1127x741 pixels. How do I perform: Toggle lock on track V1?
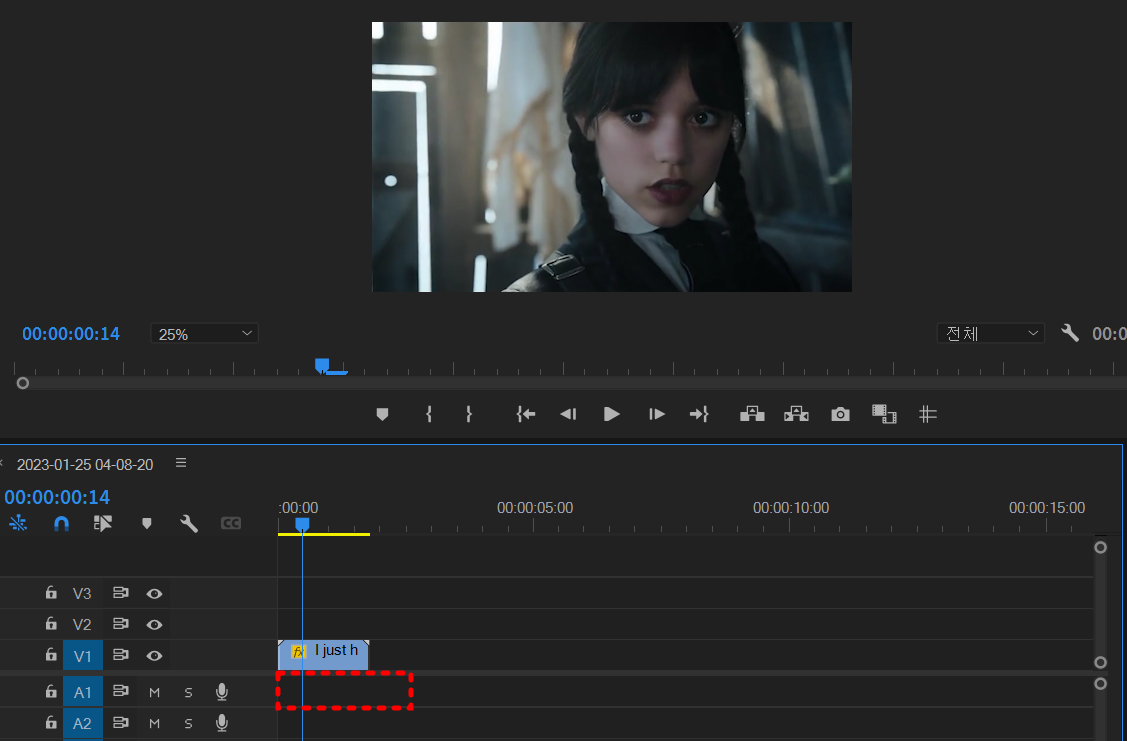tap(50, 654)
